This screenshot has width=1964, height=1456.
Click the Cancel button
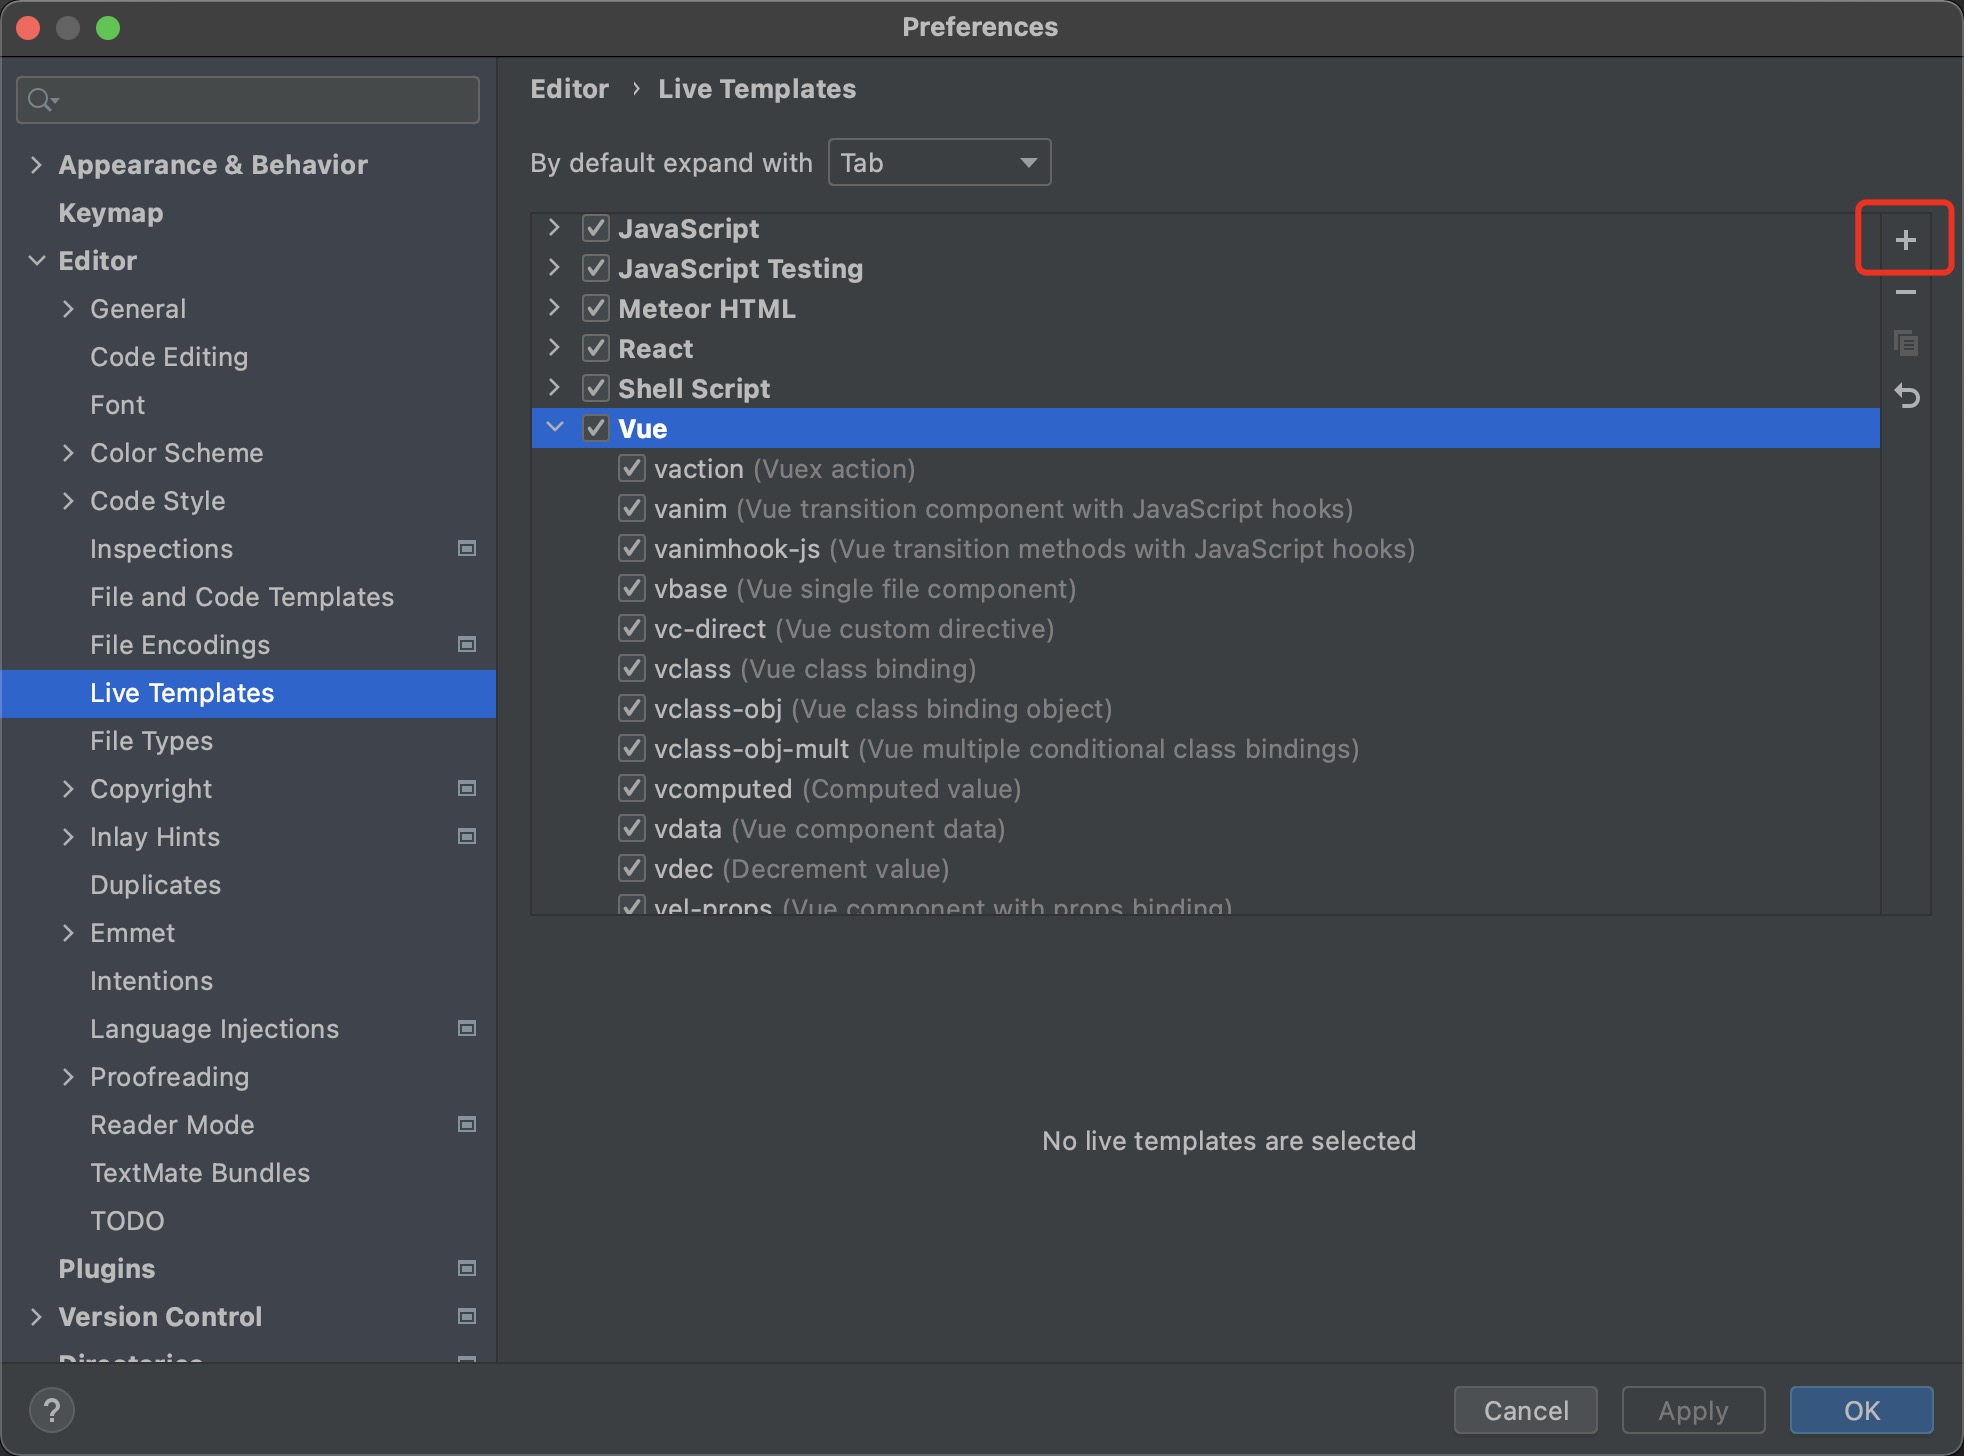(1527, 1409)
